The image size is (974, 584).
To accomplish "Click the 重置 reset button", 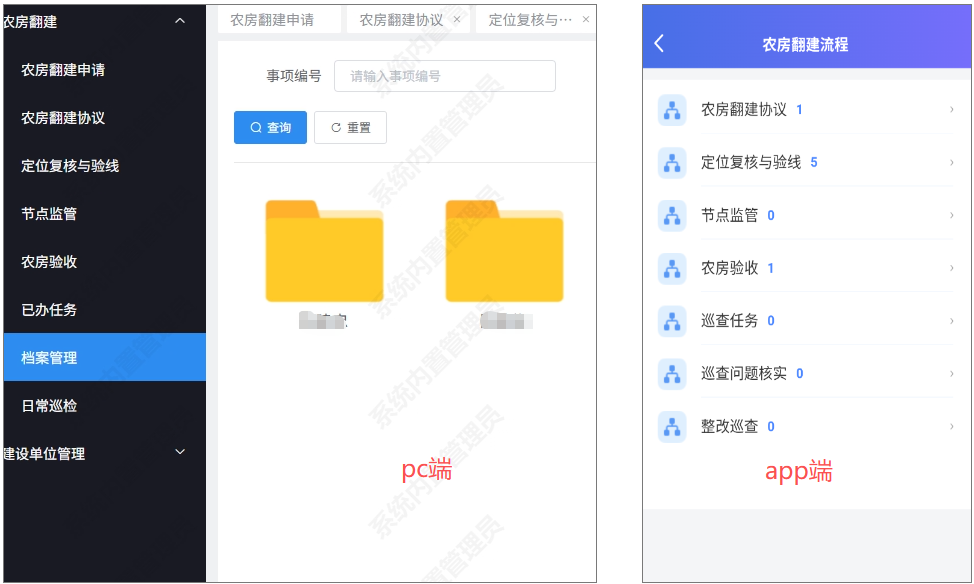I will click(350, 128).
